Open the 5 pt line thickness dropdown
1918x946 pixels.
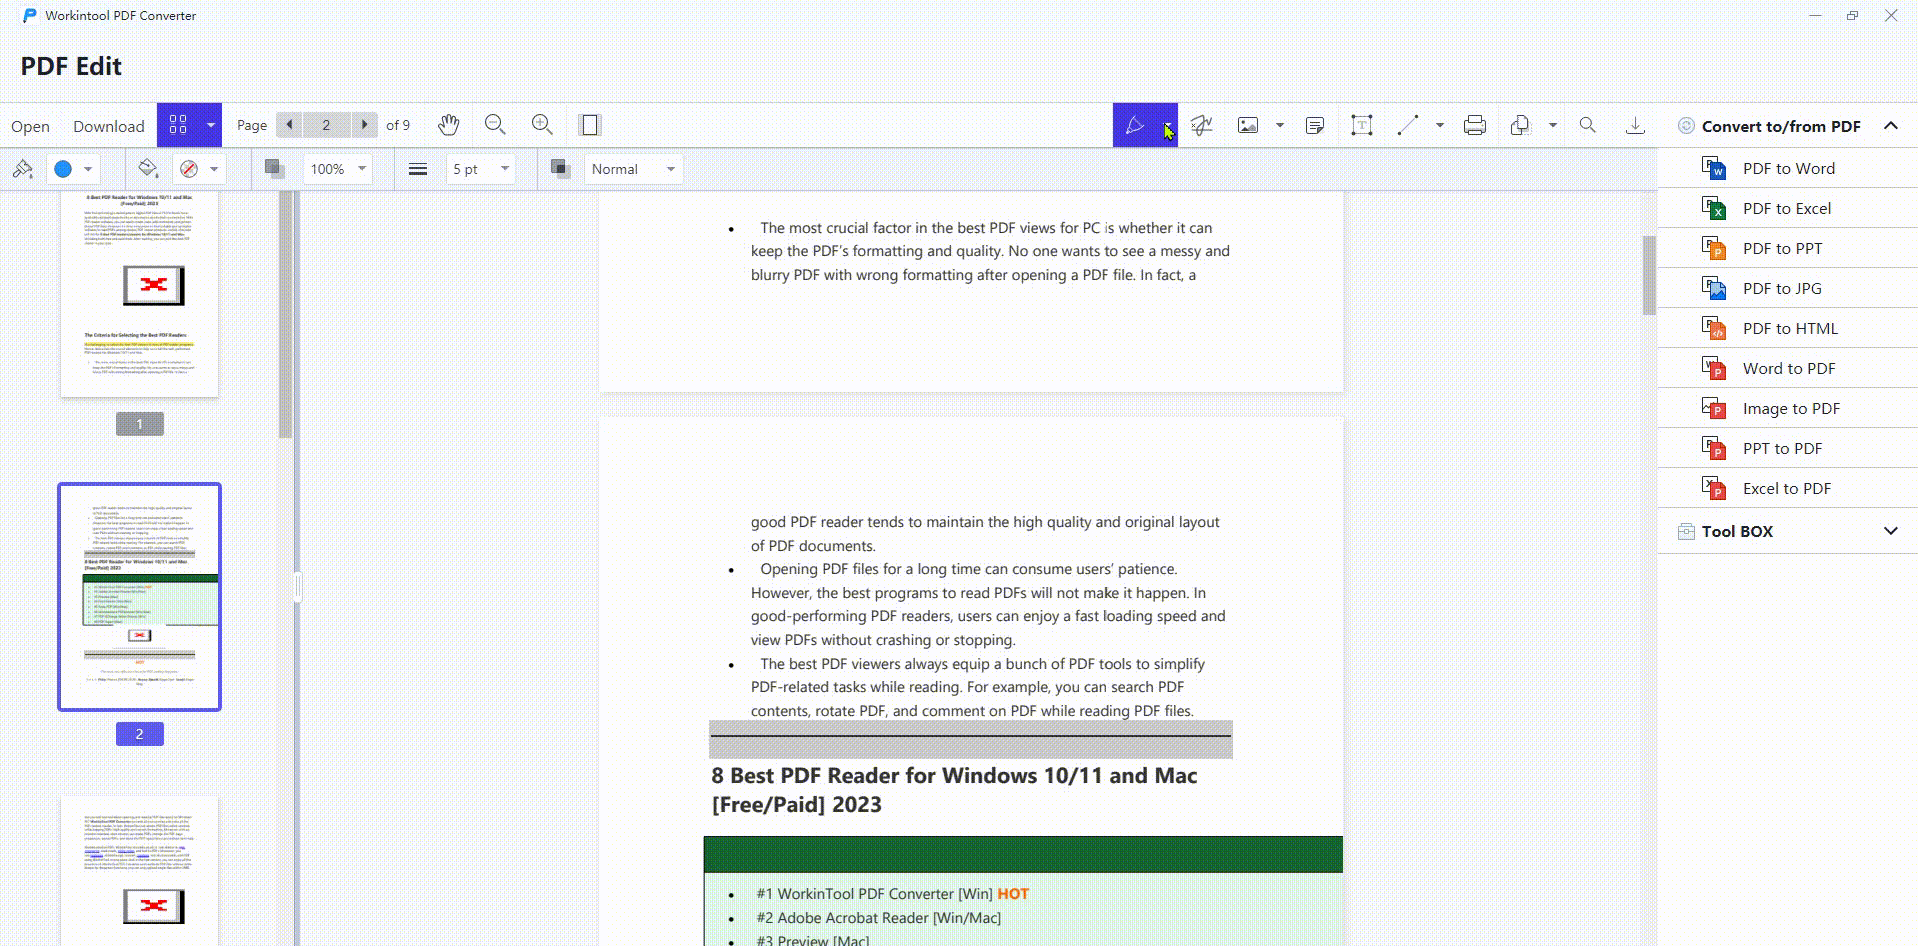[479, 168]
